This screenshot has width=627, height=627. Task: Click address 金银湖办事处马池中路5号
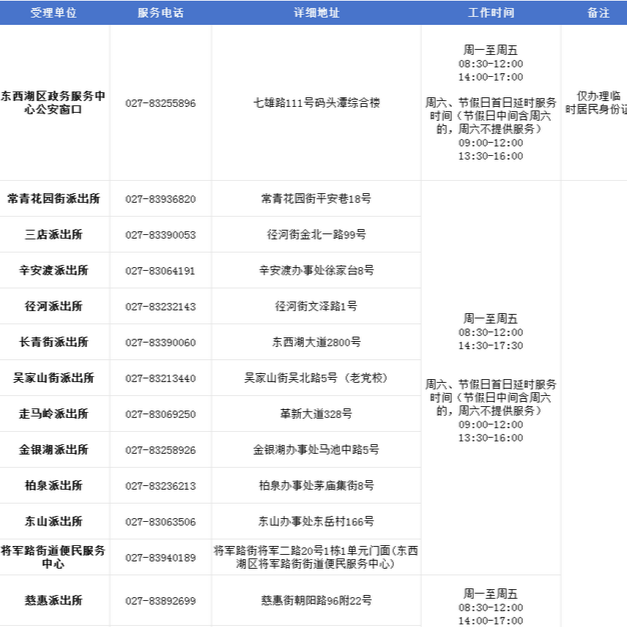(x=316, y=450)
